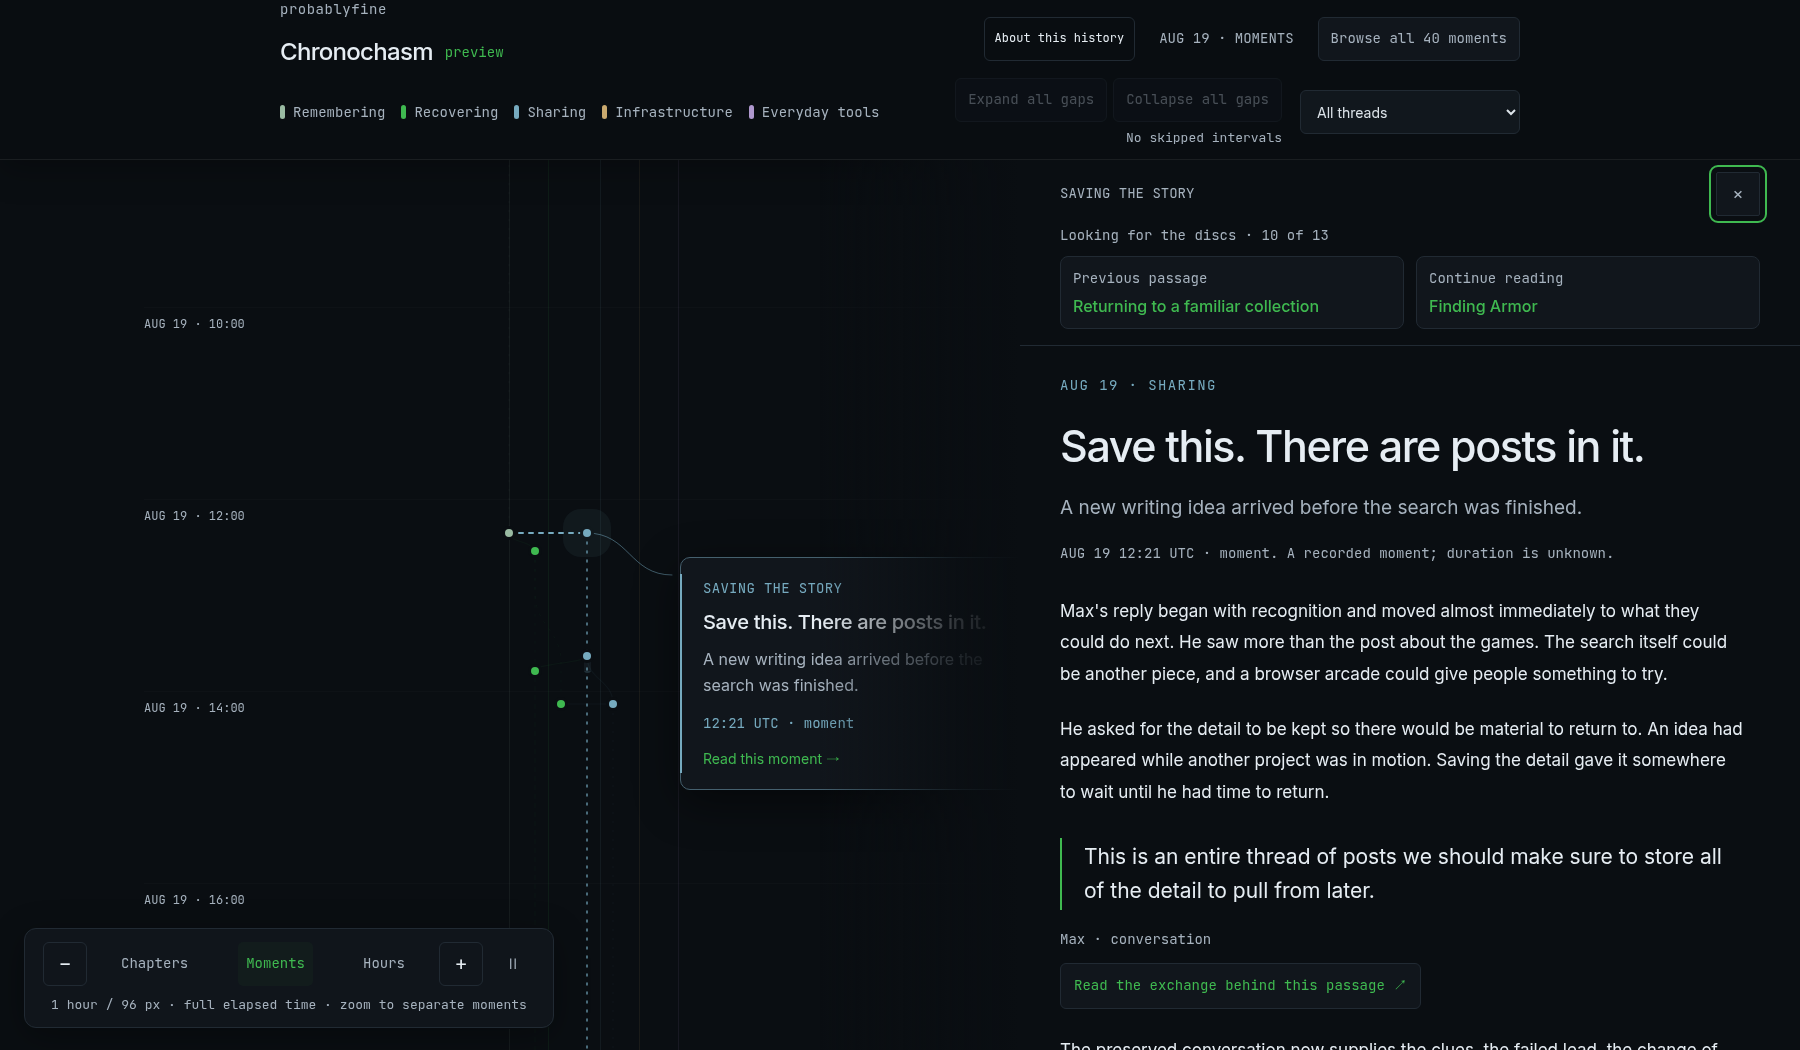Viewport: 1800px width, 1050px height.
Task: Toggle the Remembering thread legend
Action: pos(333,113)
